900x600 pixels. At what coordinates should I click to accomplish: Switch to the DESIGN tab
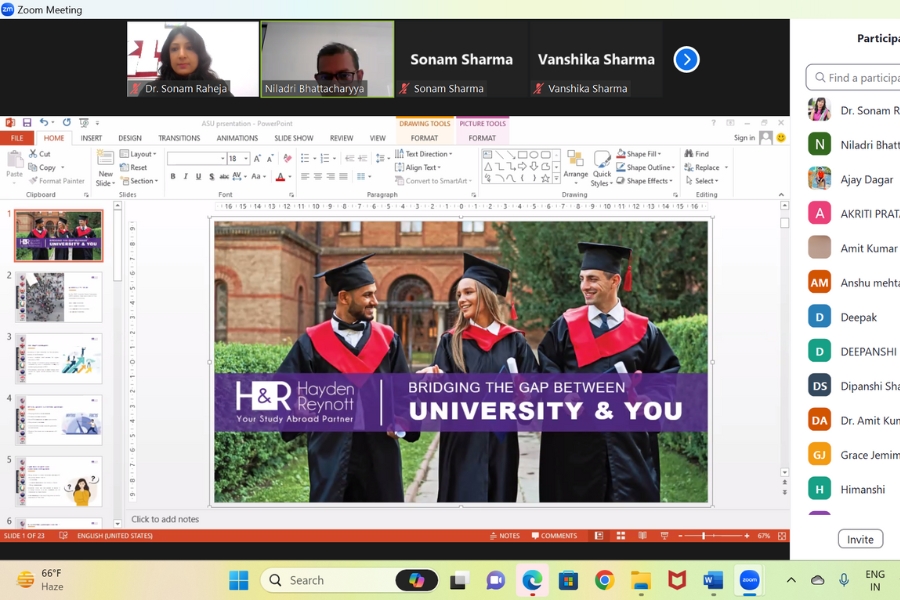[130, 138]
